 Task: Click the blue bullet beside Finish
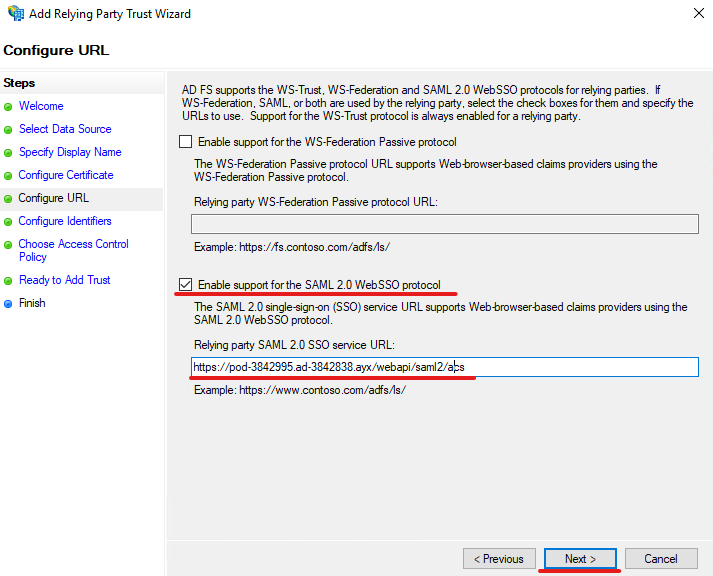pos(8,304)
